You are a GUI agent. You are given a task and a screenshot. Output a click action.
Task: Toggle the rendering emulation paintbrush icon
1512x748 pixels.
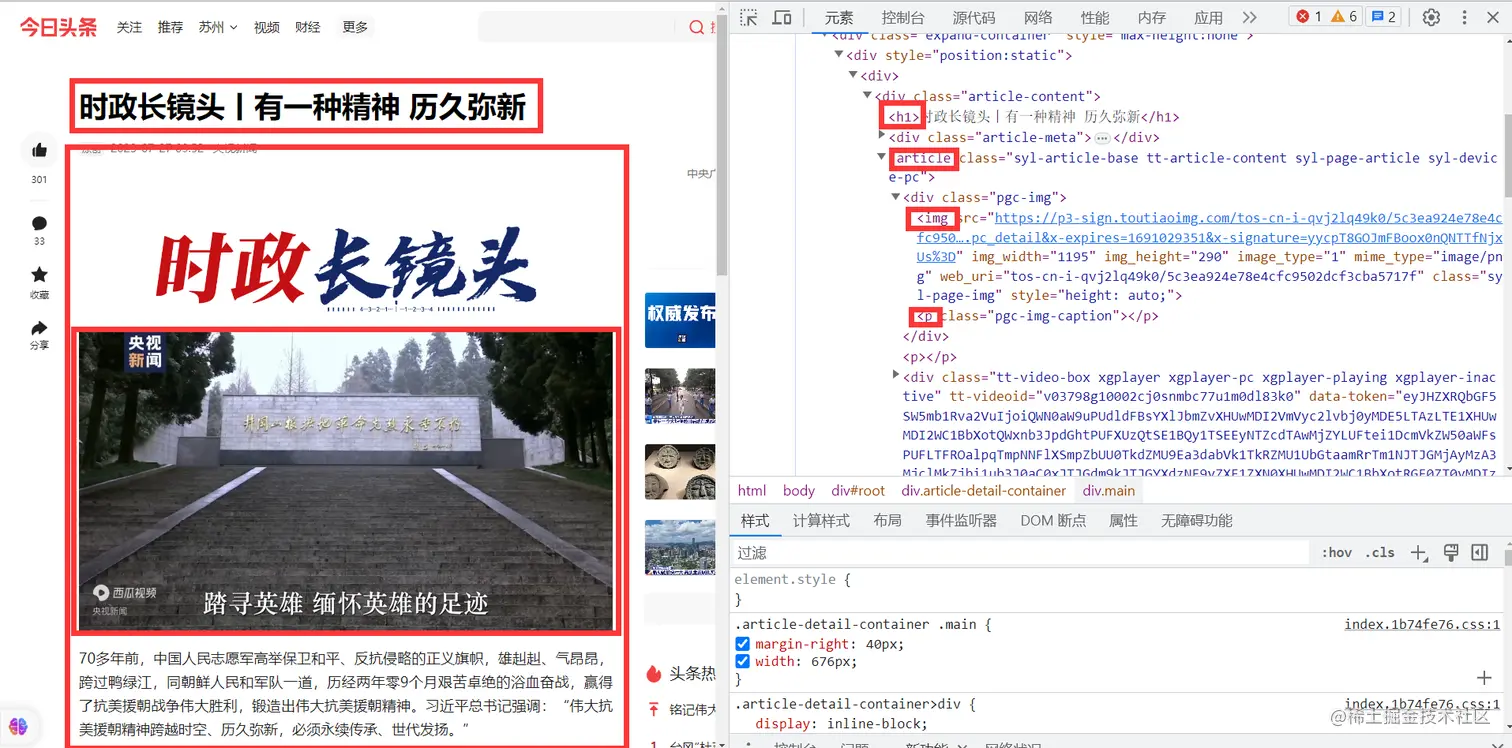pyautogui.click(x=1451, y=553)
